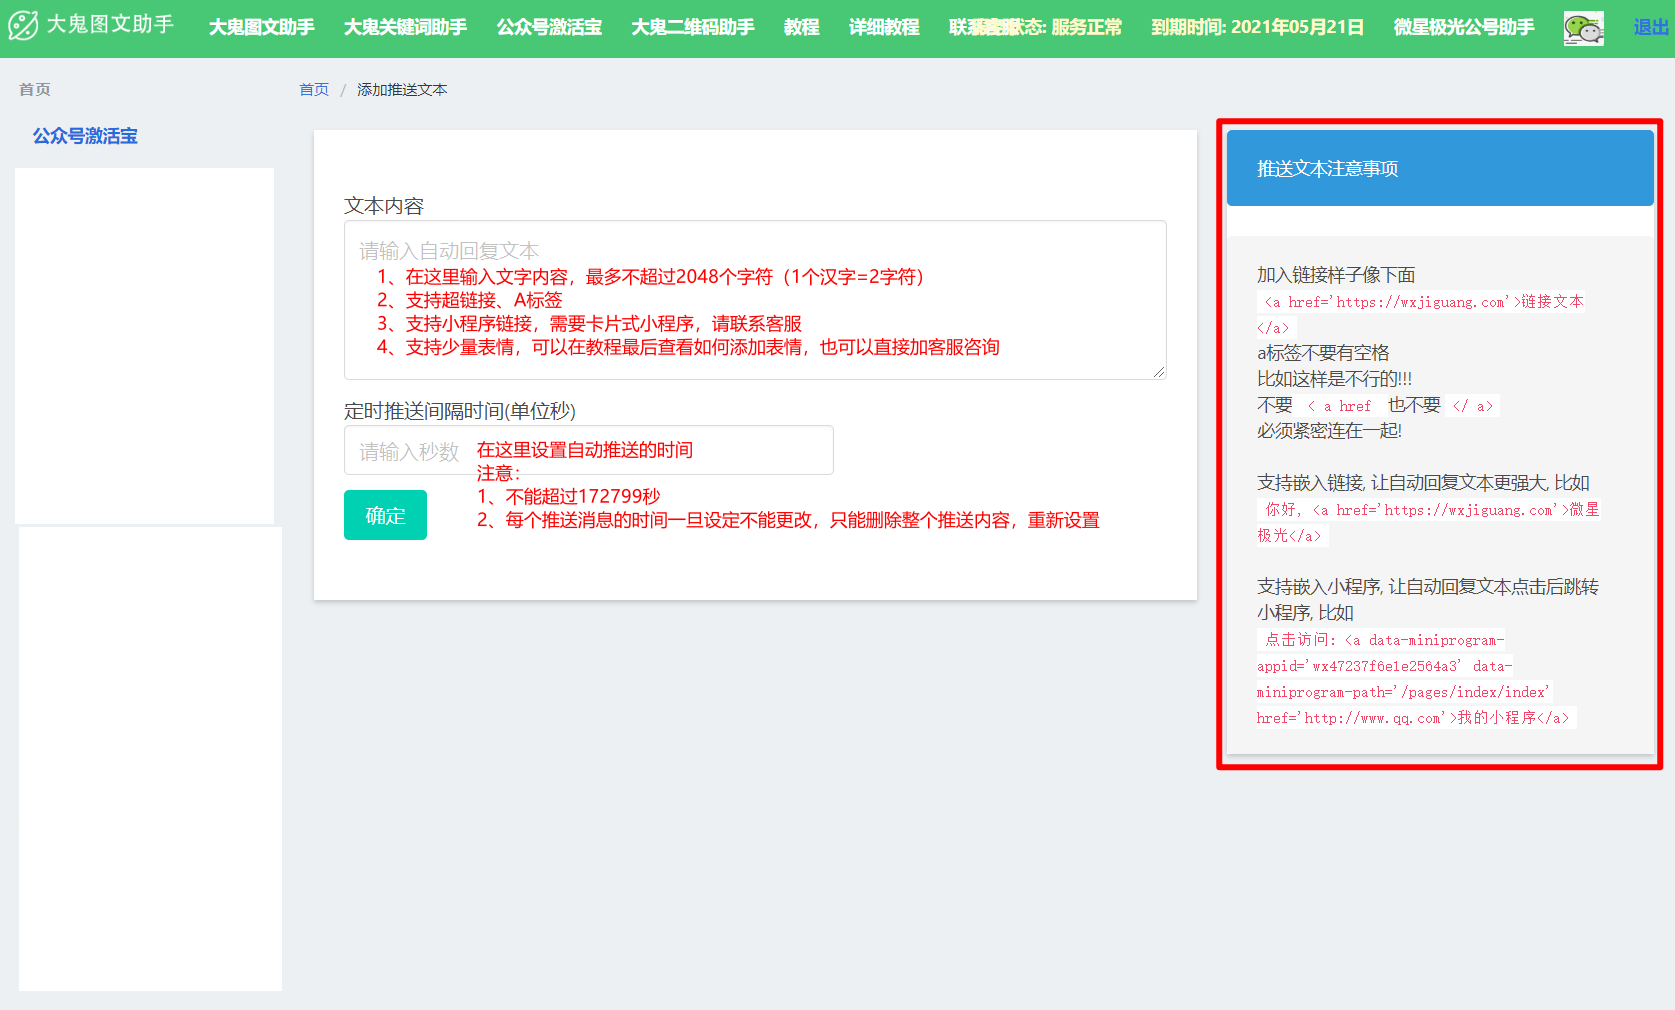Click the 推送文本注意事项 panel header
The image size is (1675, 1010).
coord(1440,168)
